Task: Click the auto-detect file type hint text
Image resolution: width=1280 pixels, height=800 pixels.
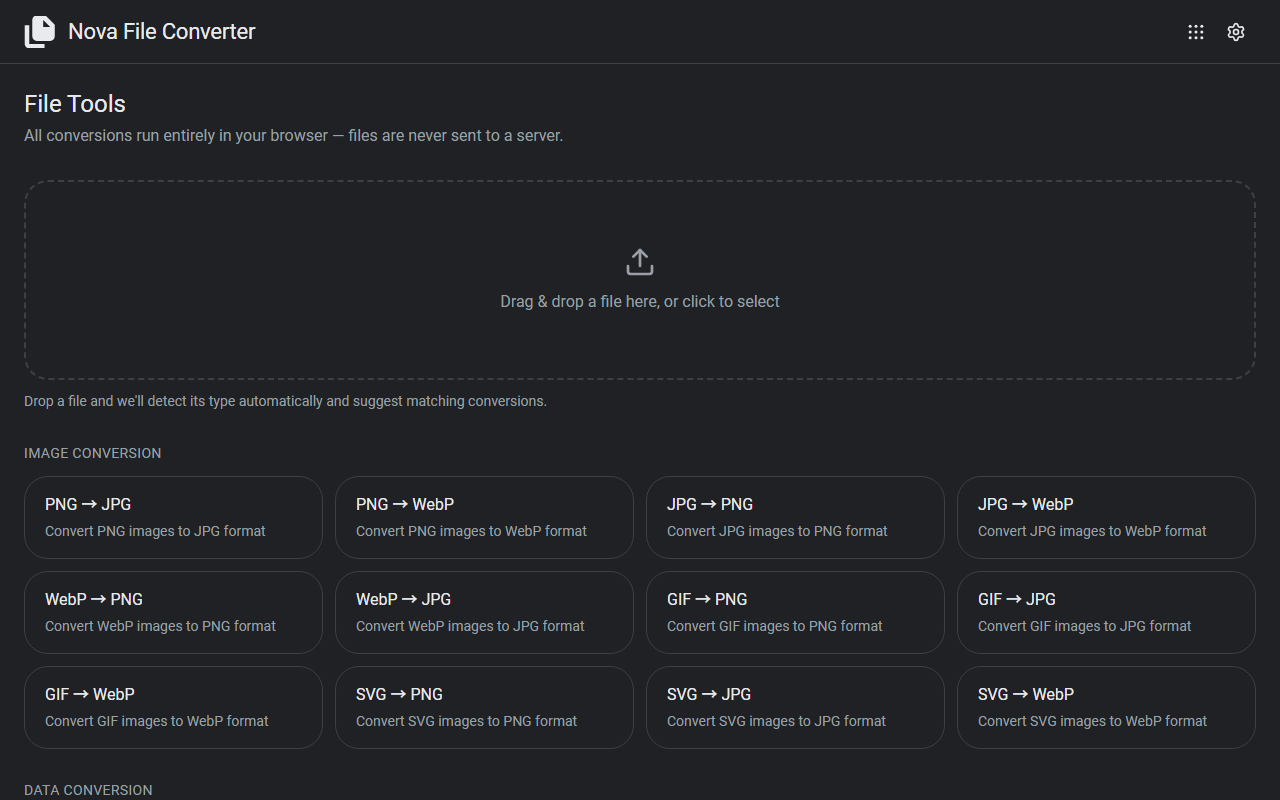Action: point(285,401)
